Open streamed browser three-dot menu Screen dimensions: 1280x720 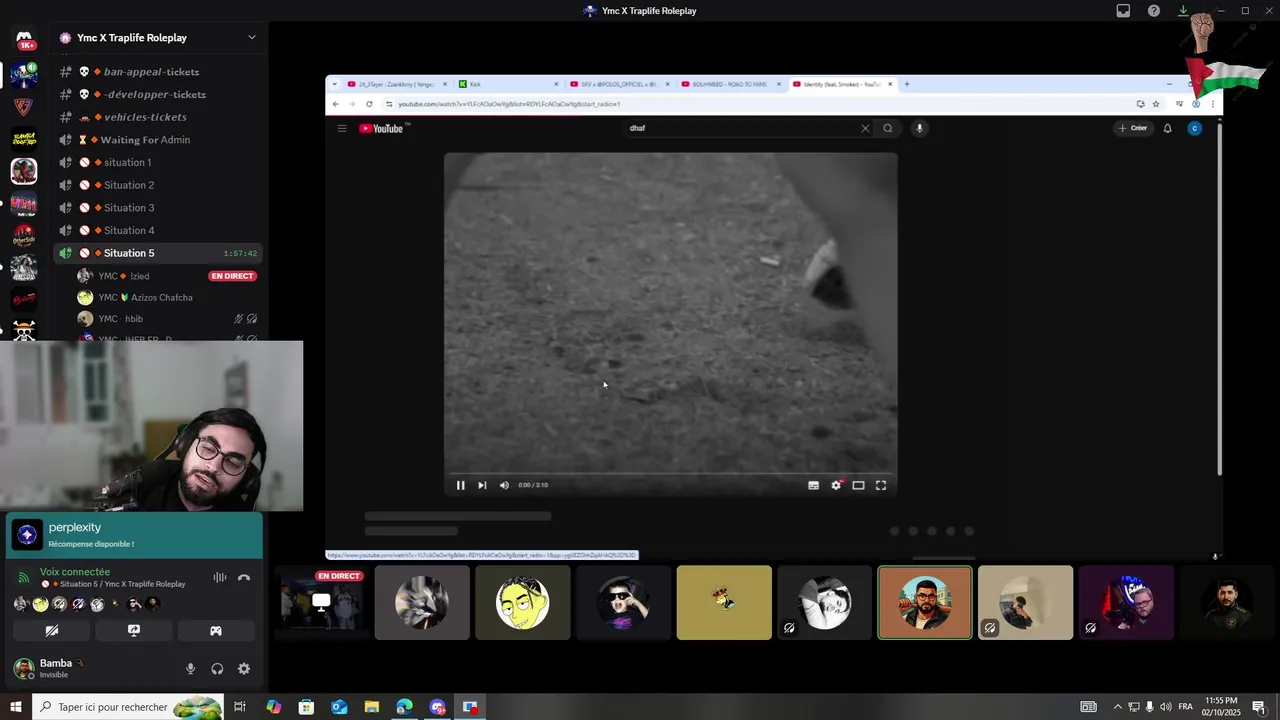(1212, 104)
